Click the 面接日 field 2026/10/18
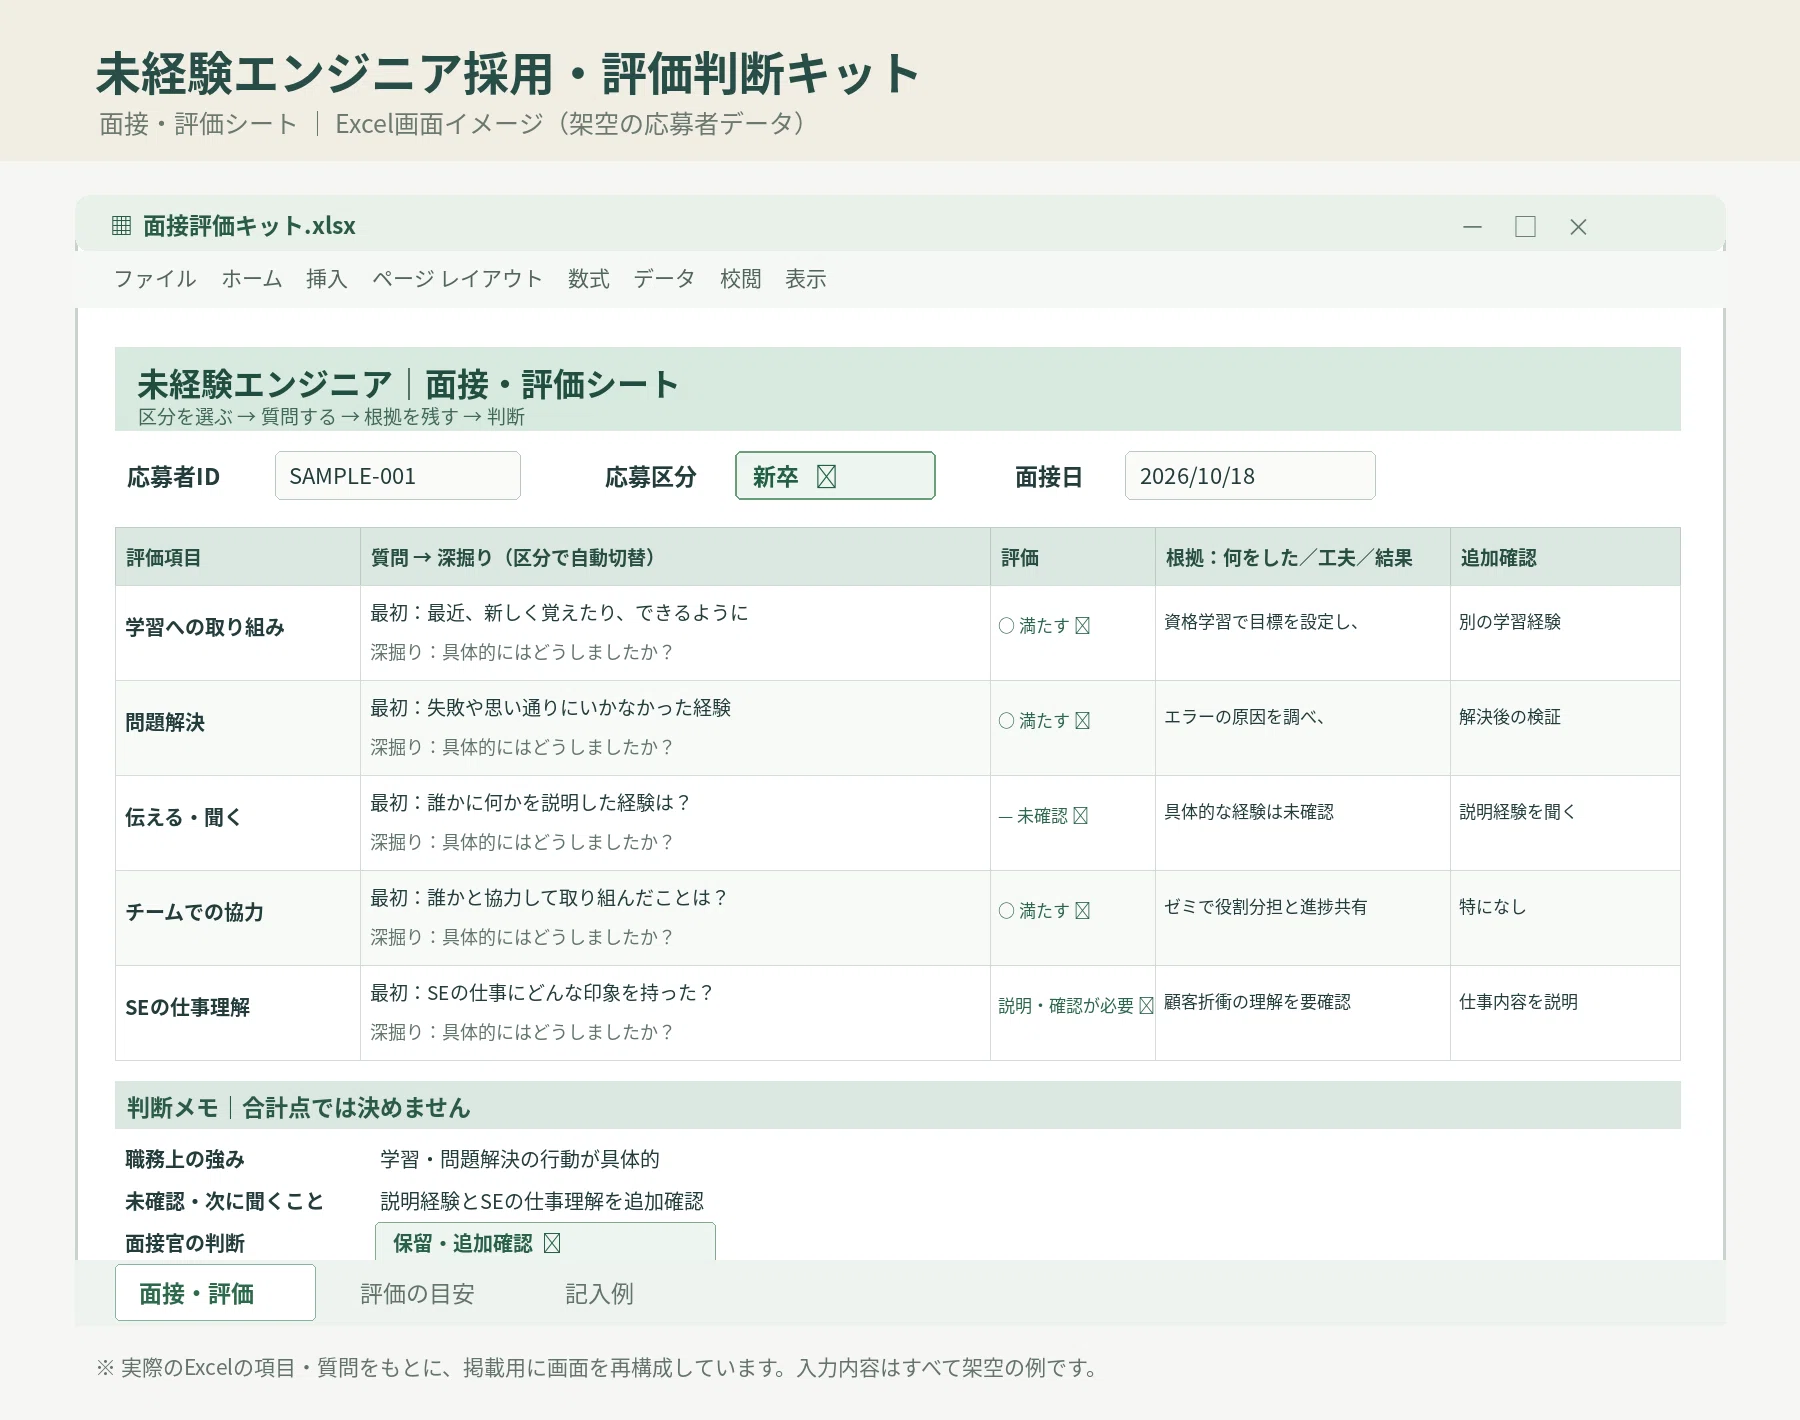1800x1420 pixels. pos(1250,476)
